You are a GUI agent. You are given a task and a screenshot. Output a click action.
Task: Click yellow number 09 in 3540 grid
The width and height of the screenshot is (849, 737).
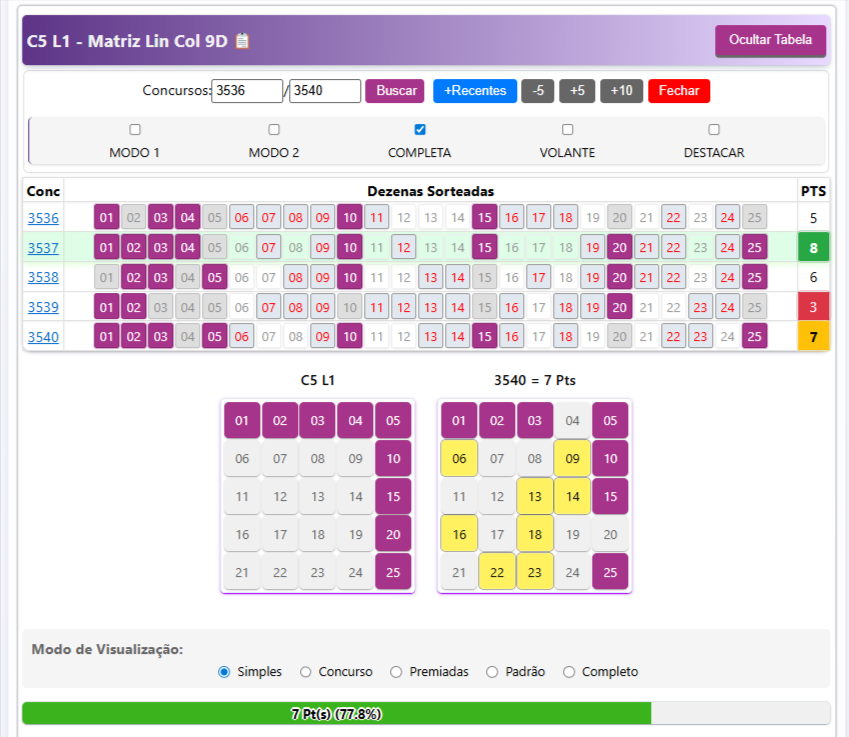pos(573,458)
